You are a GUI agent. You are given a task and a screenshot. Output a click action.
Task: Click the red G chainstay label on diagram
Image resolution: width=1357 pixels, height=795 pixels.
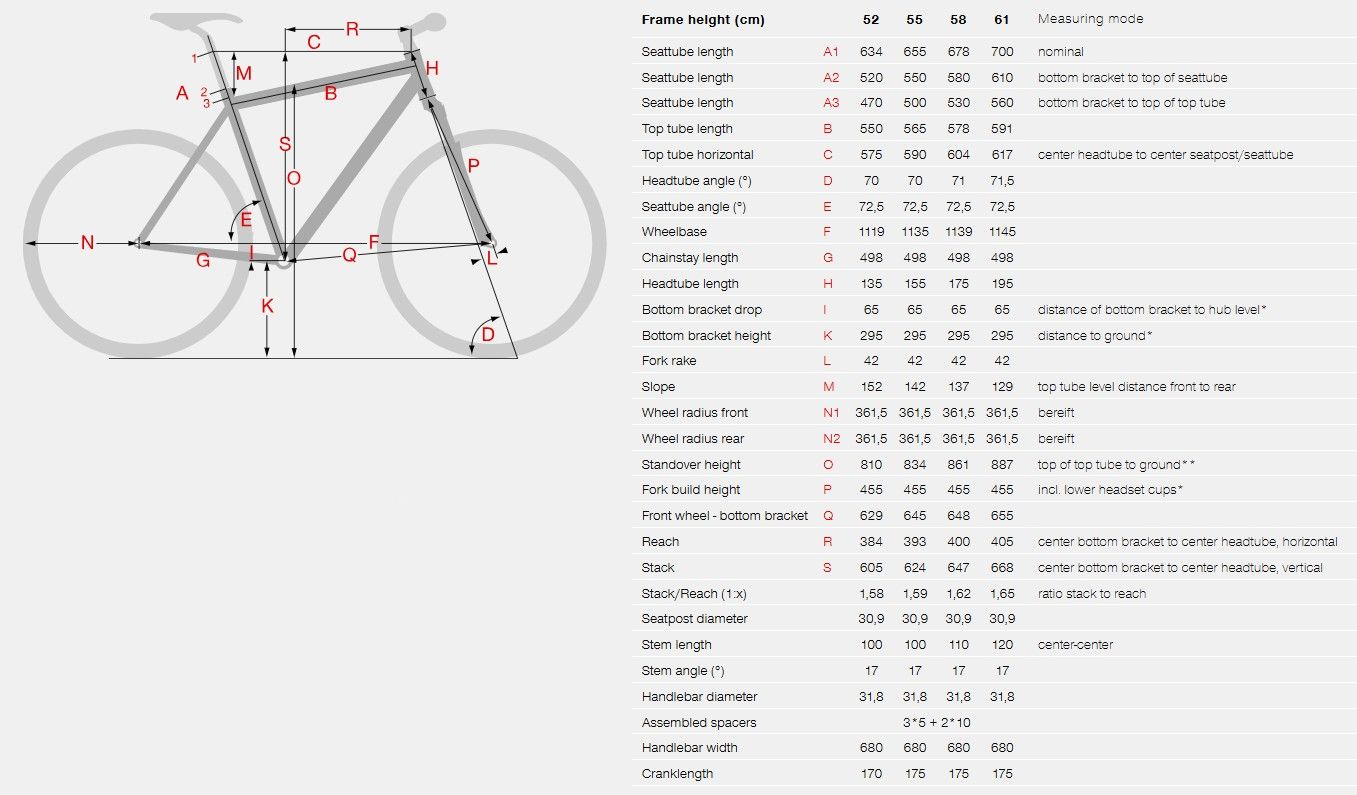tap(203, 260)
